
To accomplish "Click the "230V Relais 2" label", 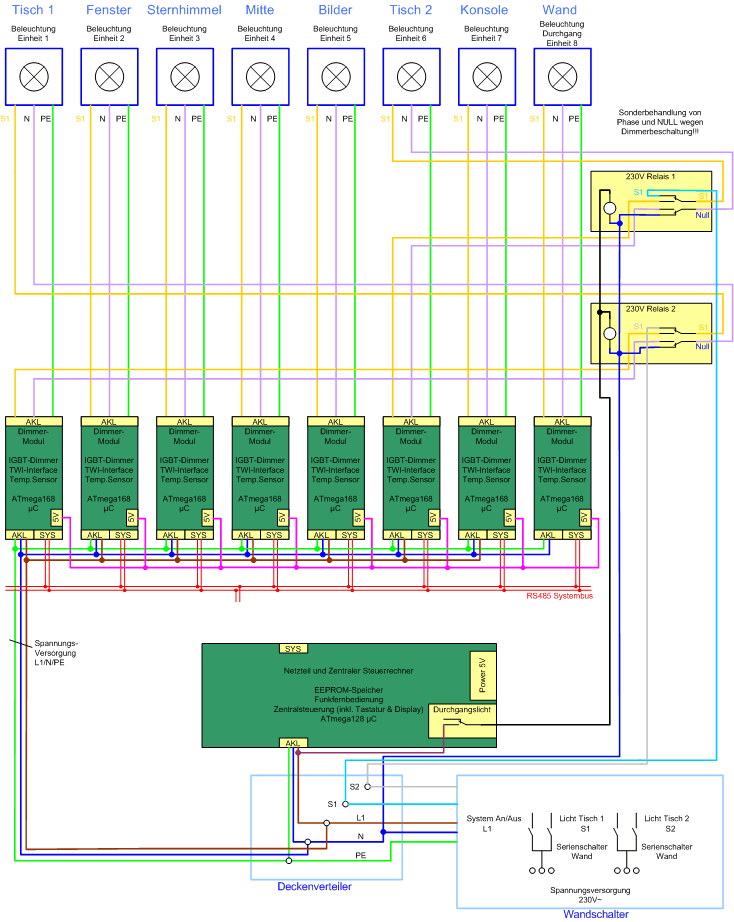I will point(650,309).
